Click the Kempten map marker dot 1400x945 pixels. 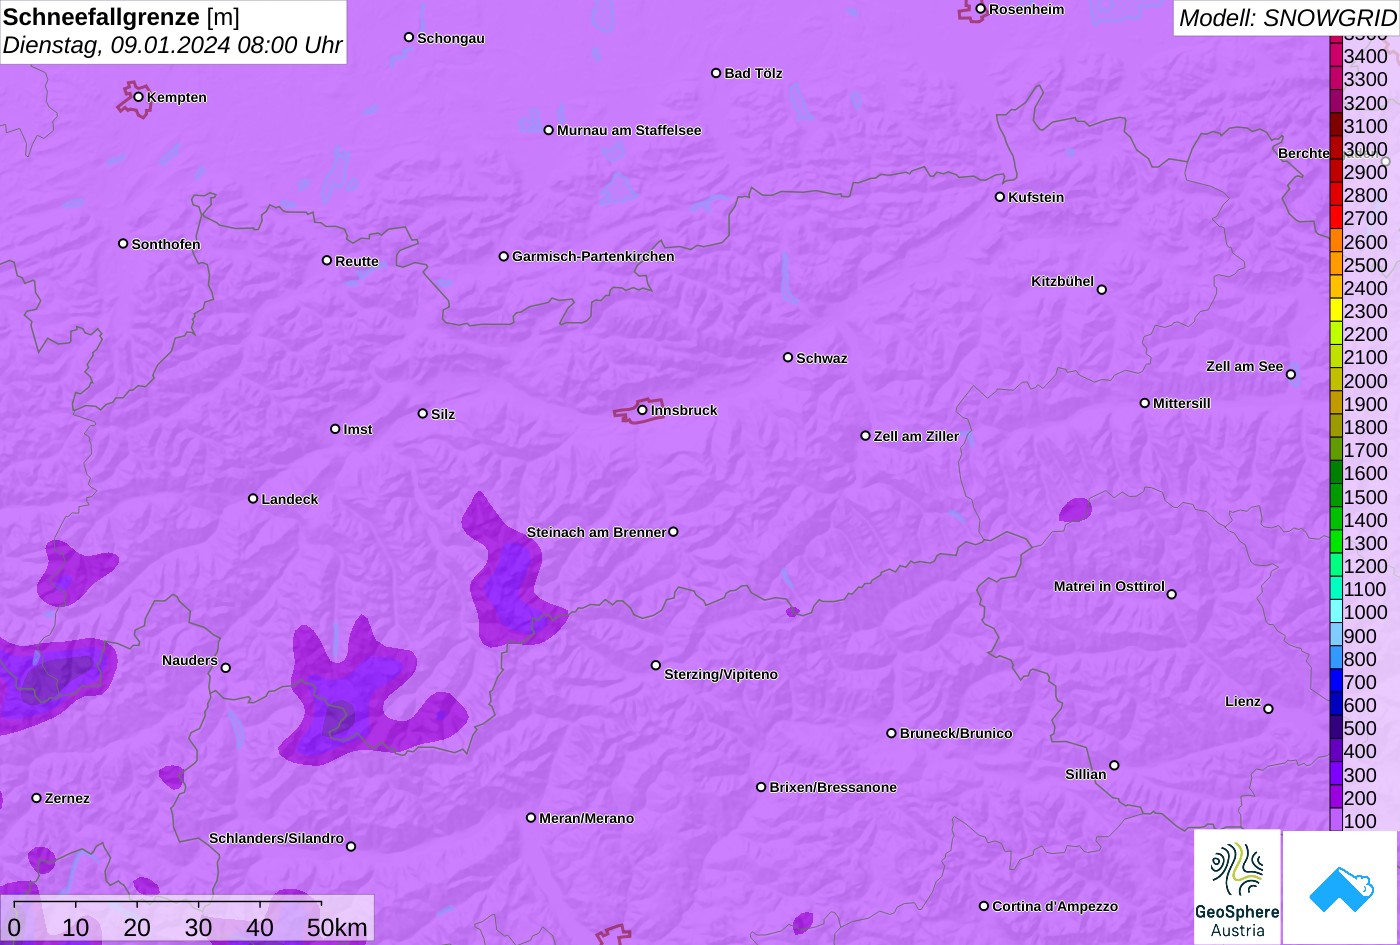(139, 97)
